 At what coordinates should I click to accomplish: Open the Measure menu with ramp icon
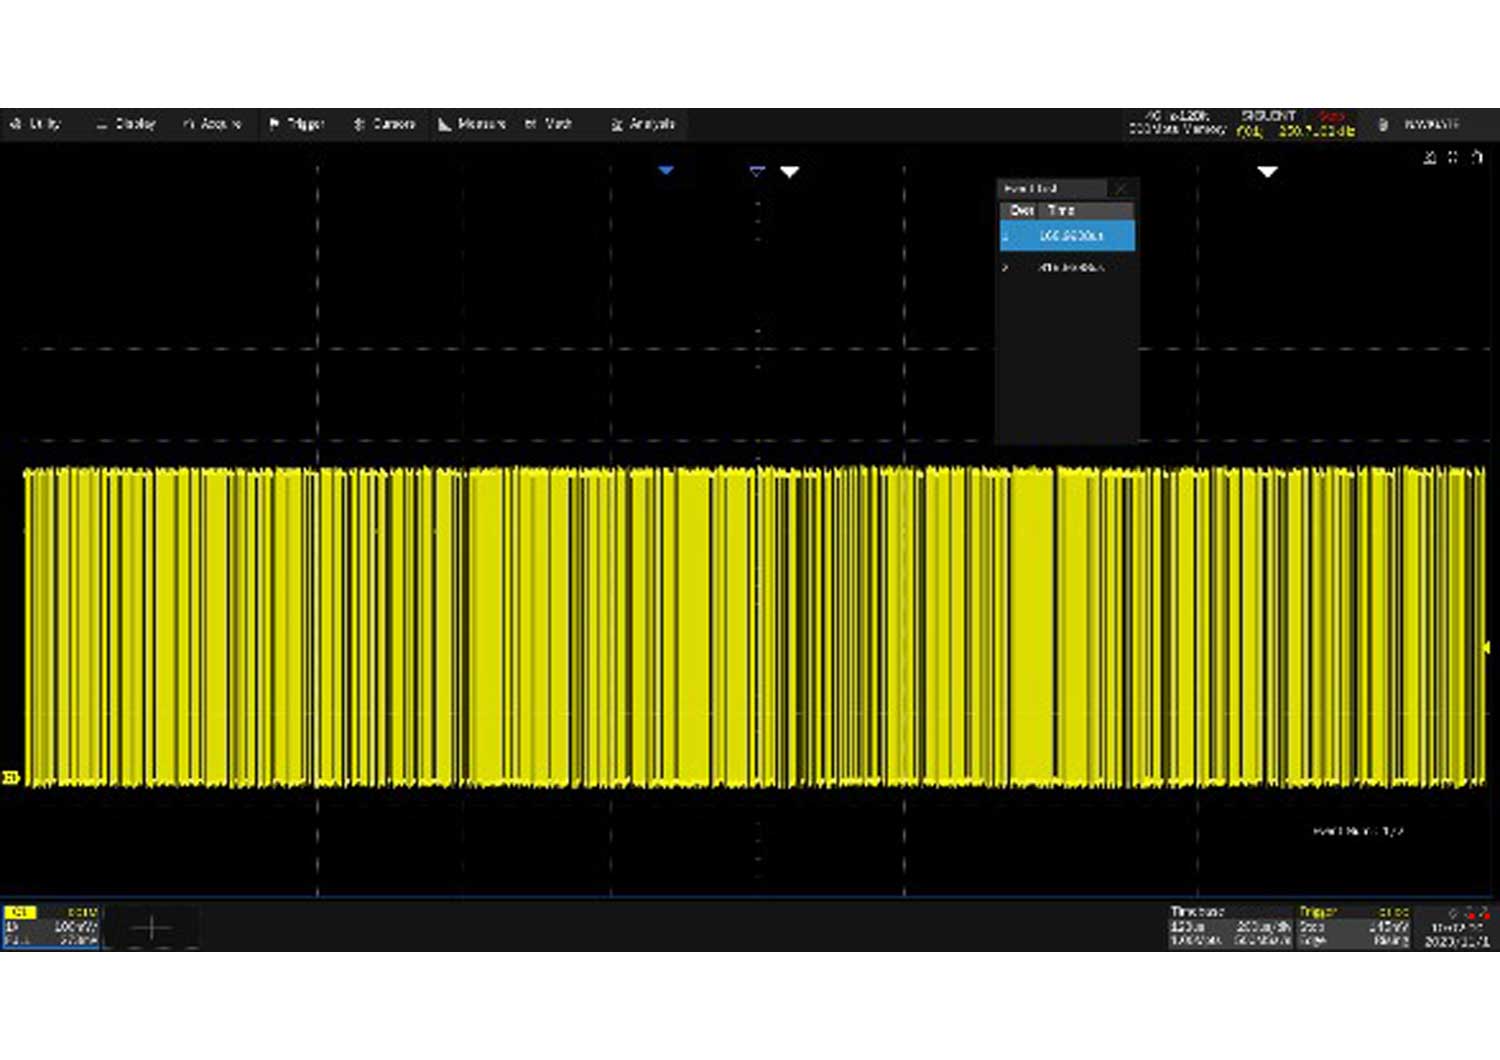471,124
